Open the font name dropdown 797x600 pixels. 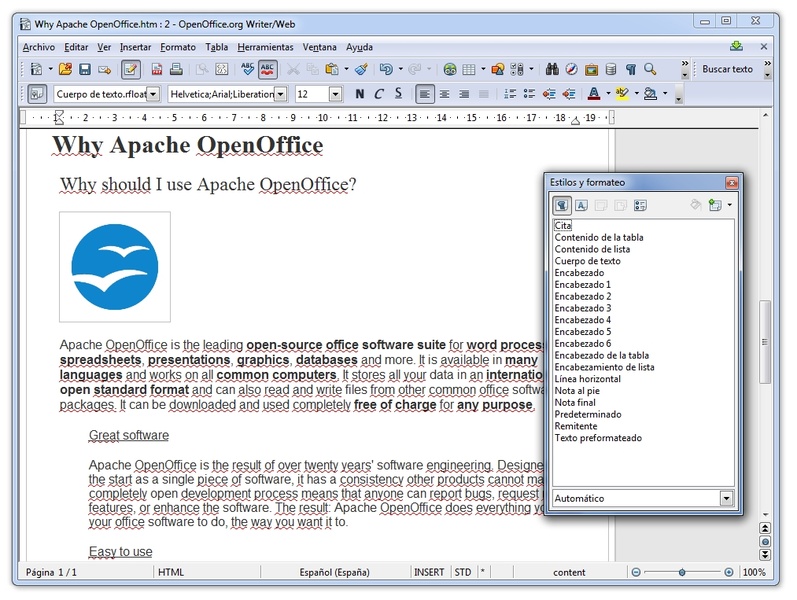tap(280, 95)
